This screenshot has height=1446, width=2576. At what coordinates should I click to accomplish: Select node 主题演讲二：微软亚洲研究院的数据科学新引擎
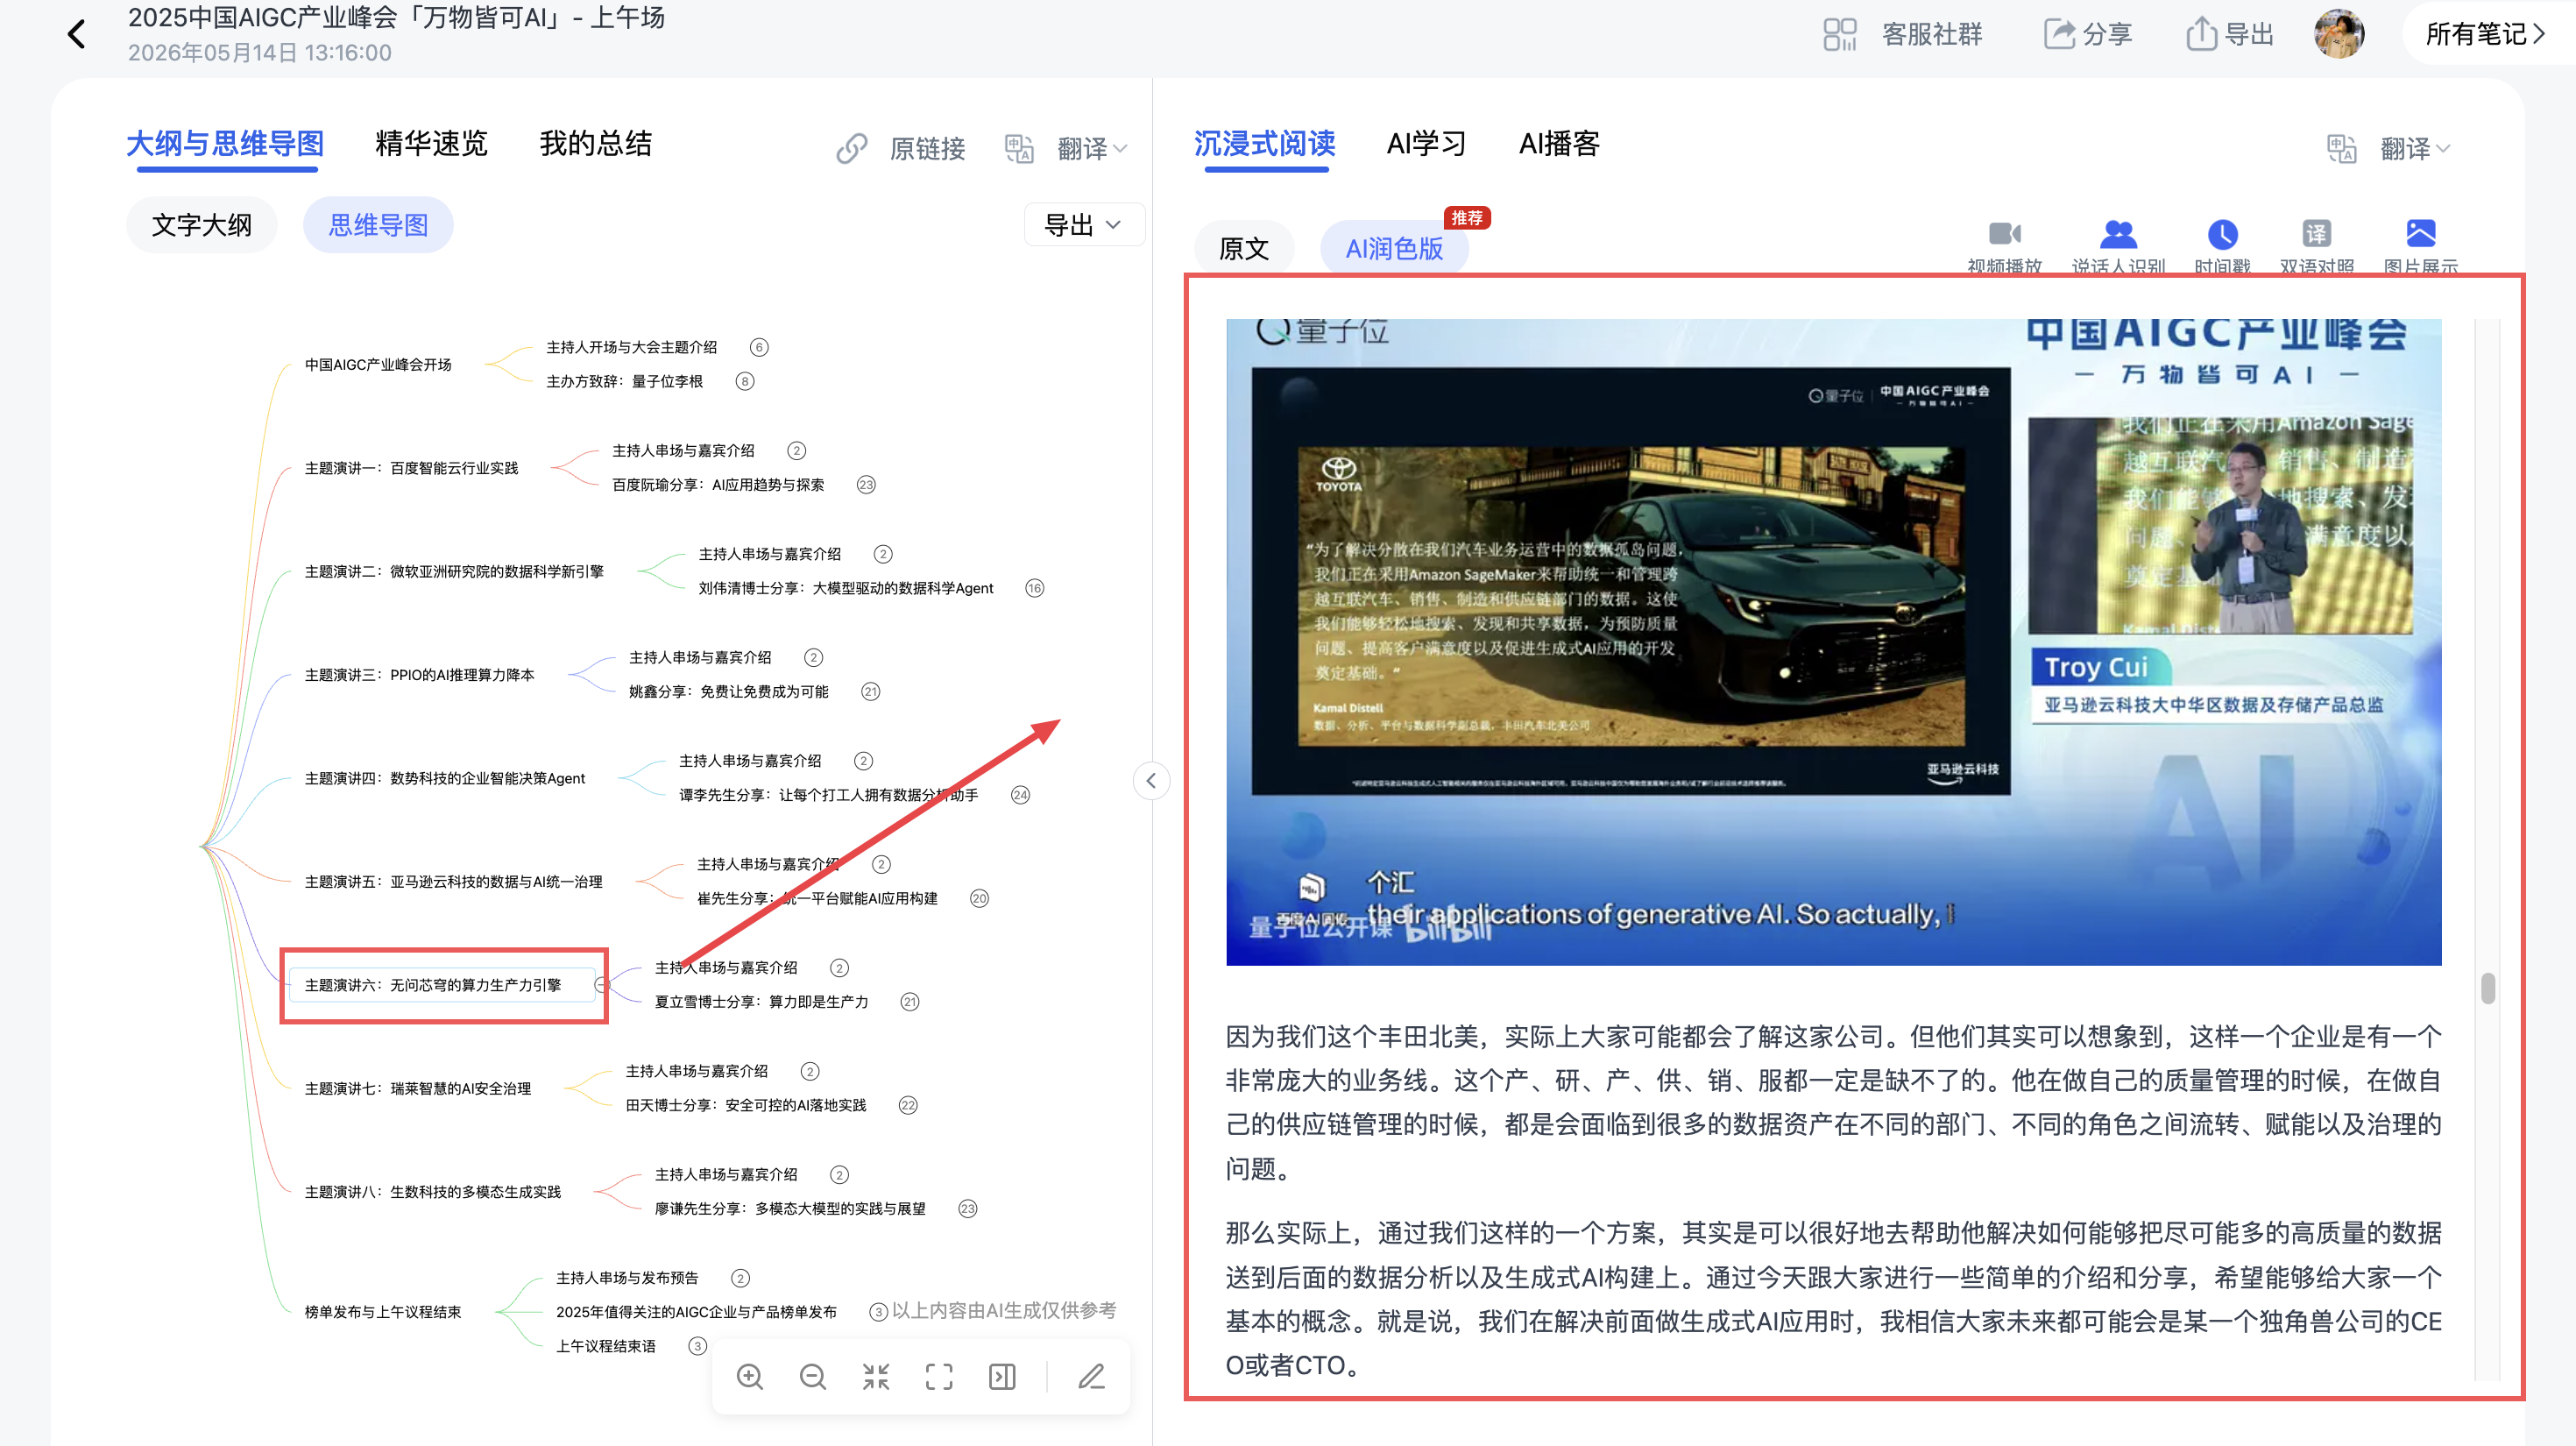(x=454, y=572)
